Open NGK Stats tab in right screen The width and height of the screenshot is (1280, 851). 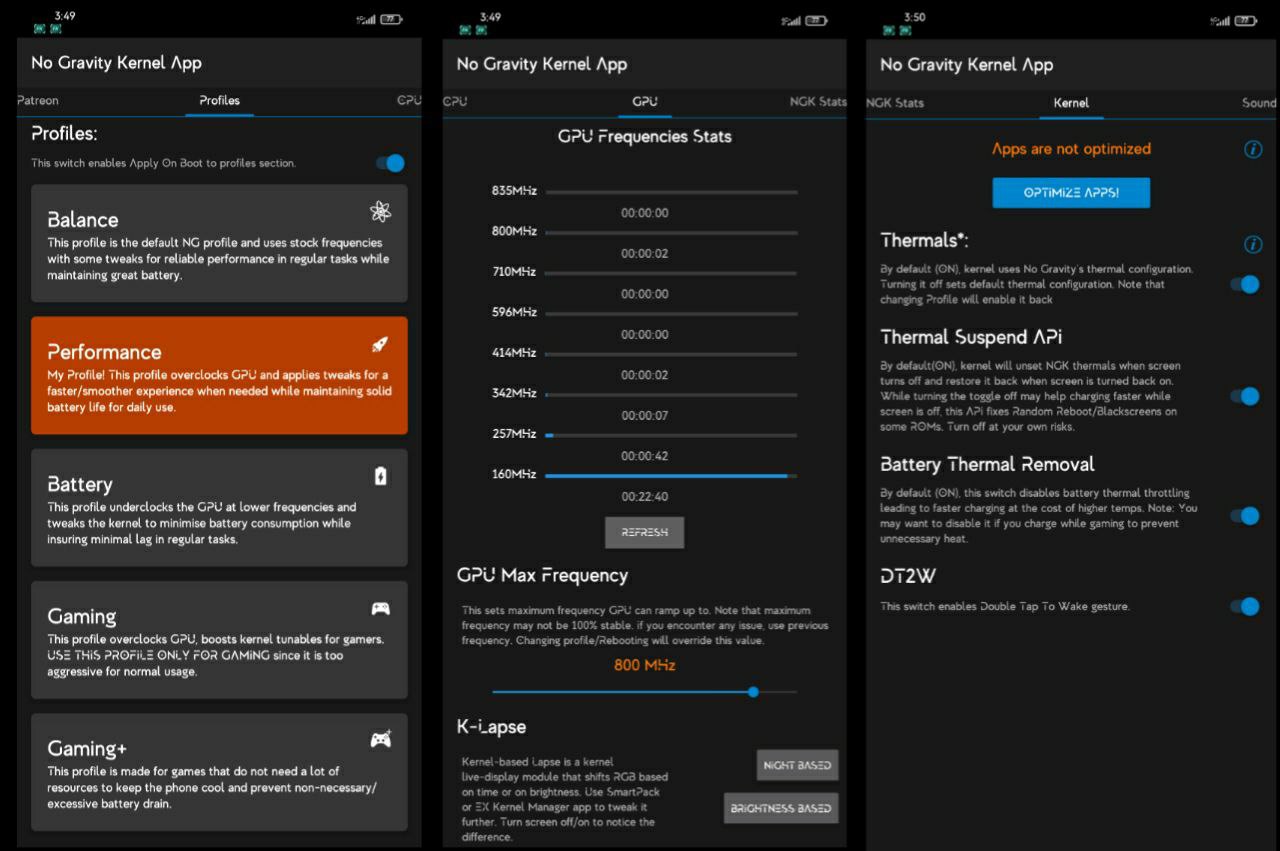click(x=895, y=102)
